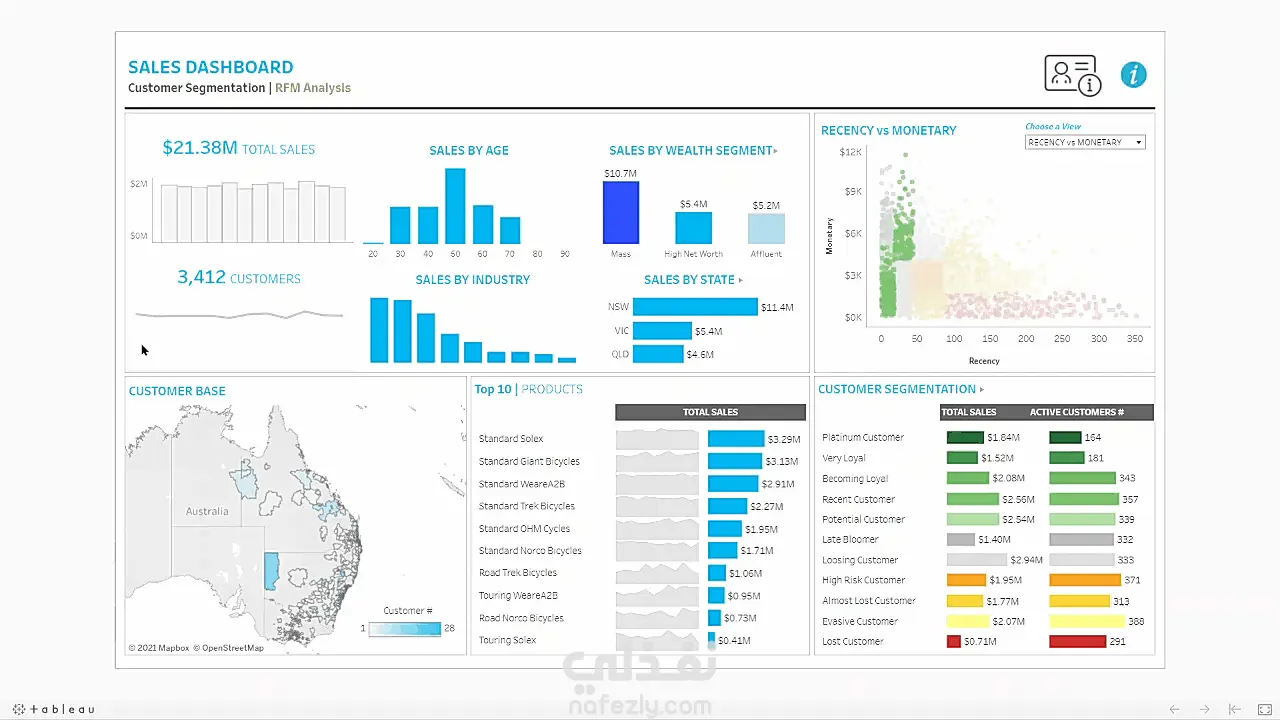This screenshot has width=1280, height=720.
Task: Click the Standard Solex $3.29M bar
Action: [x=736, y=439]
